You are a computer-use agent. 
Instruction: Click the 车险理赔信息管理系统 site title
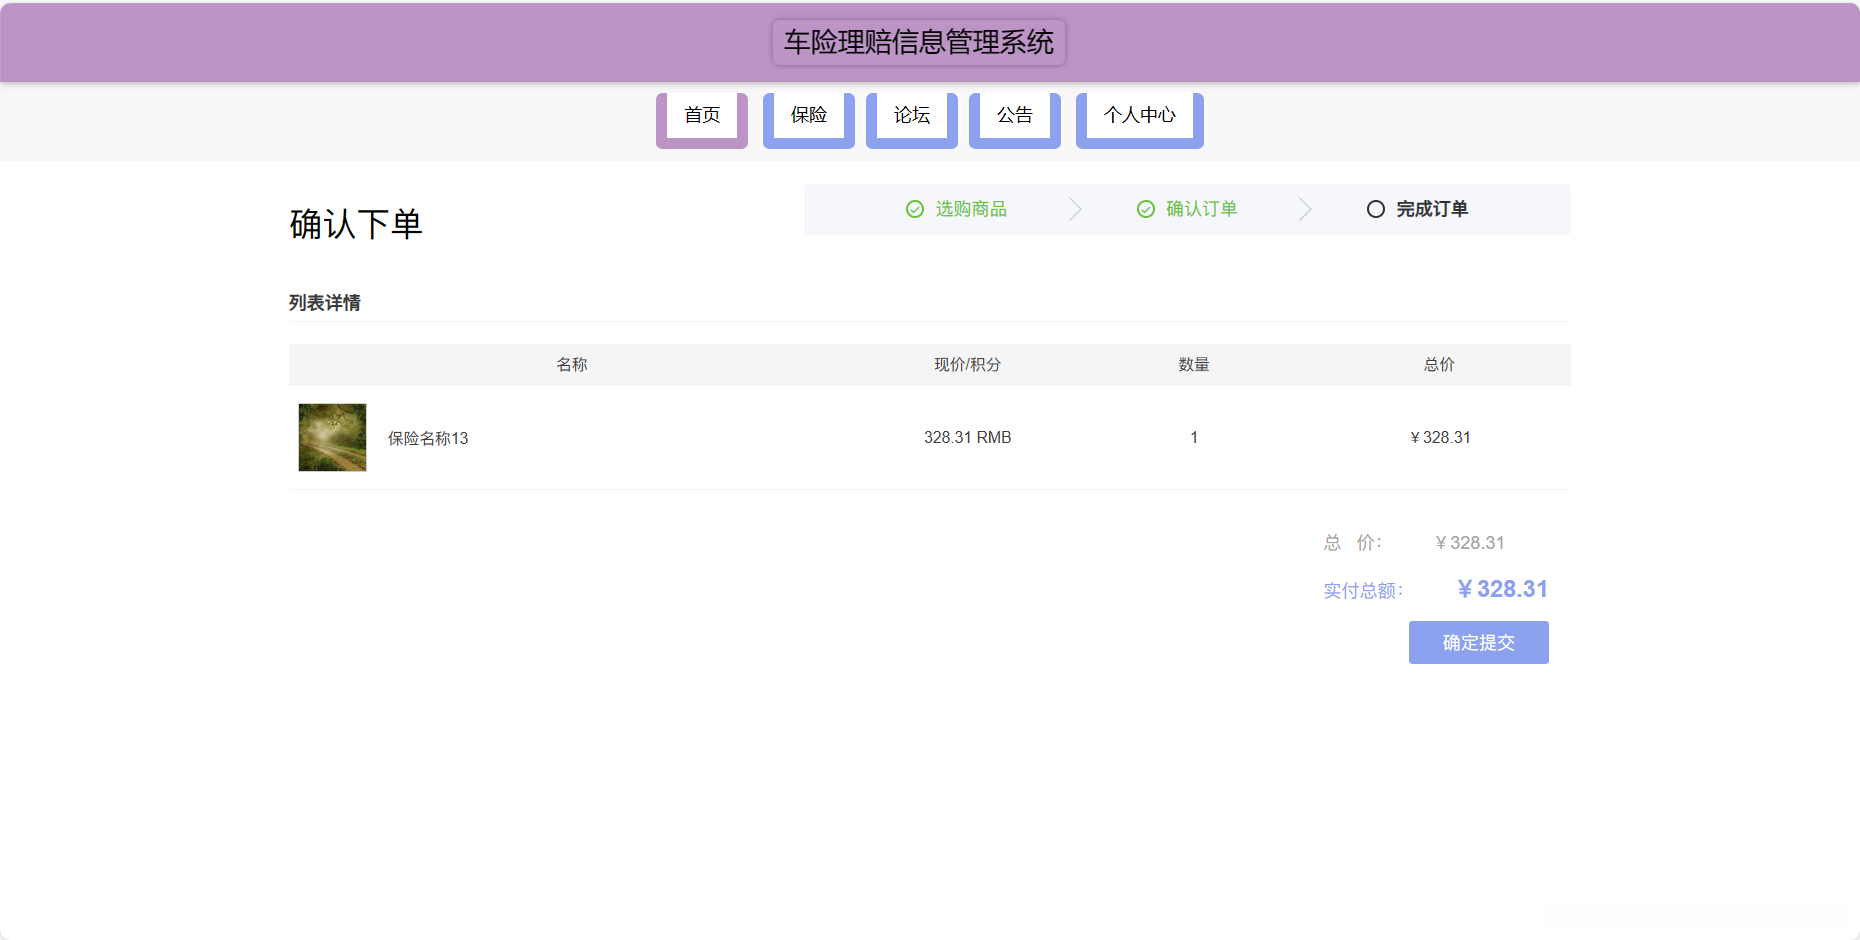coord(919,42)
